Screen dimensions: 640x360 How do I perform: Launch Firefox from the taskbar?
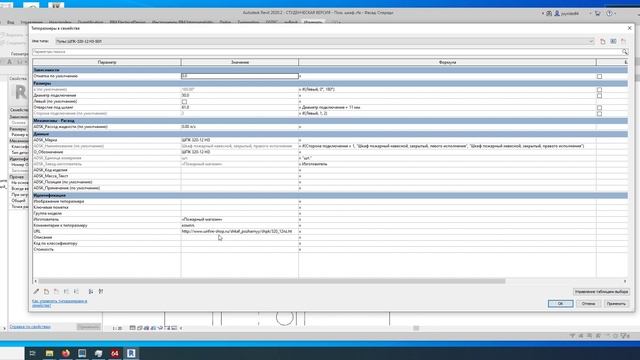point(66,353)
